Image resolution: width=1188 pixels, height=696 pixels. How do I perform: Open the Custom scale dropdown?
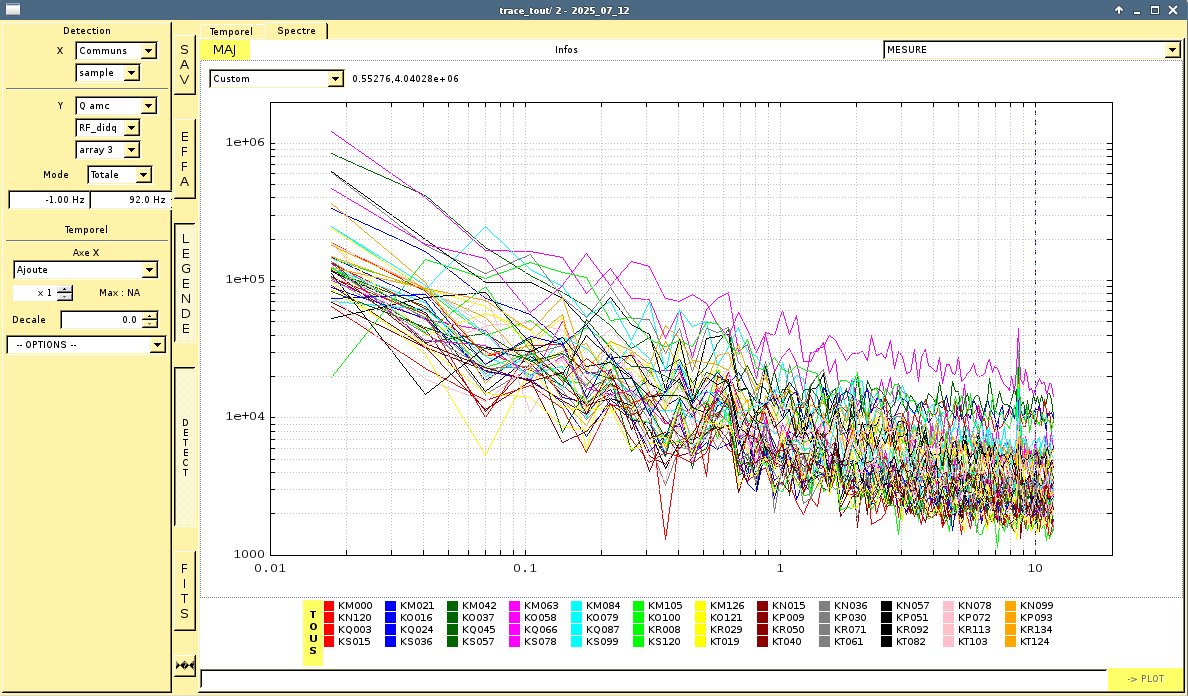pyautogui.click(x=334, y=79)
